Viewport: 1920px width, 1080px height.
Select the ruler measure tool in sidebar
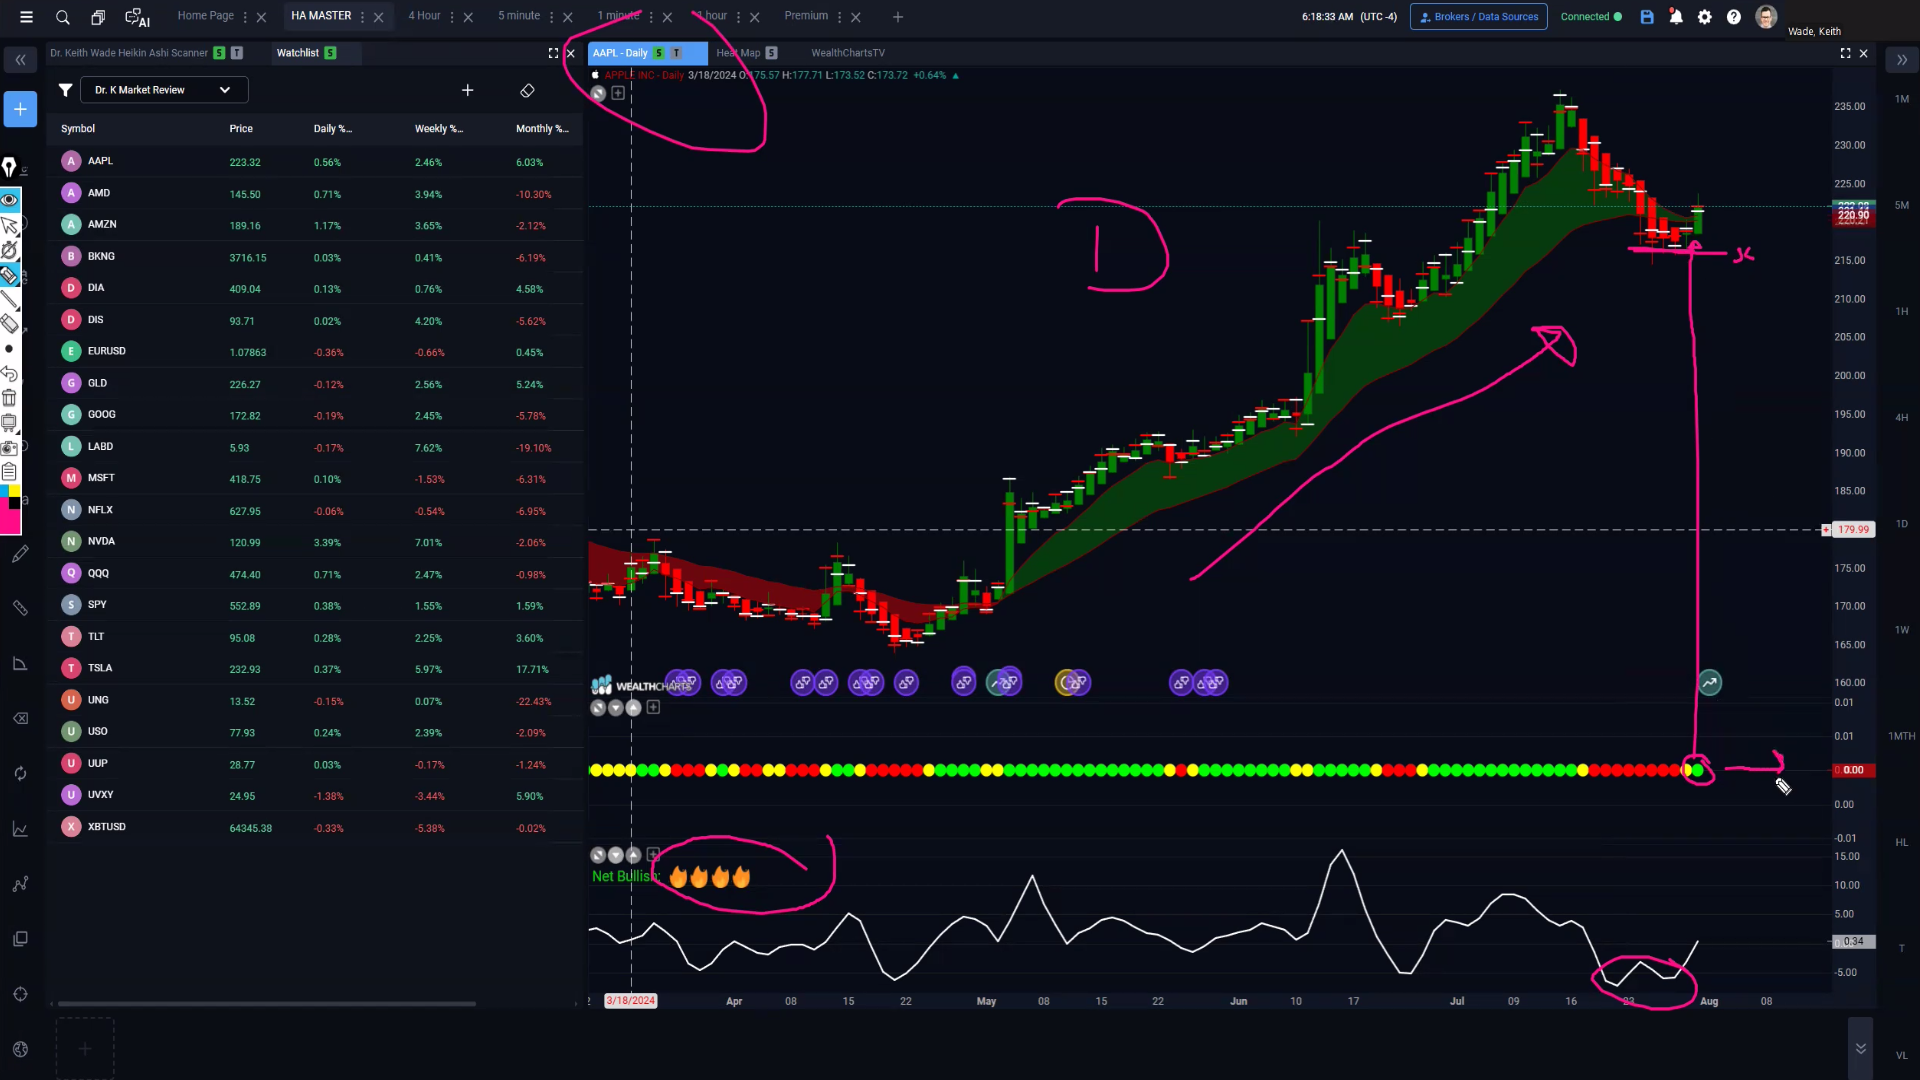[x=20, y=608]
